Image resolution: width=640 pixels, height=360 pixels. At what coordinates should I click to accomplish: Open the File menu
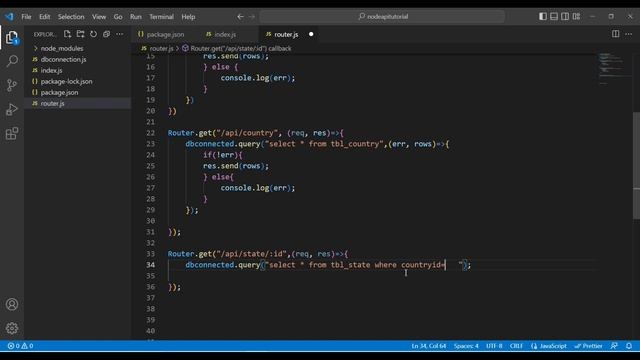pyautogui.click(x=27, y=17)
